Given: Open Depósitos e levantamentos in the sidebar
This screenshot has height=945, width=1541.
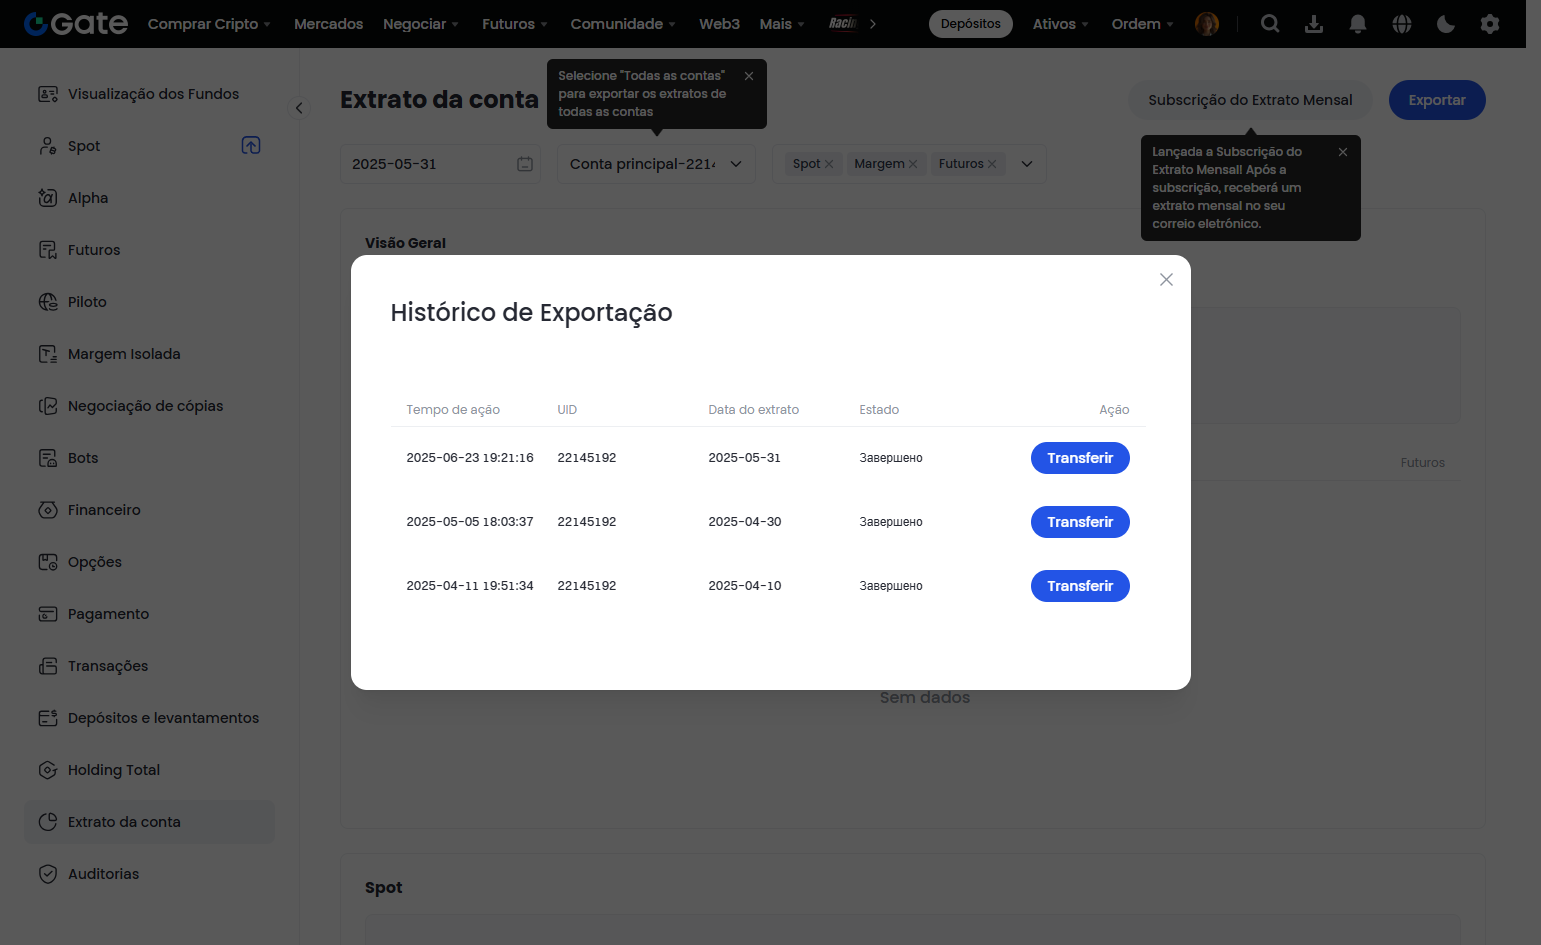Looking at the screenshot, I should coord(149,718).
